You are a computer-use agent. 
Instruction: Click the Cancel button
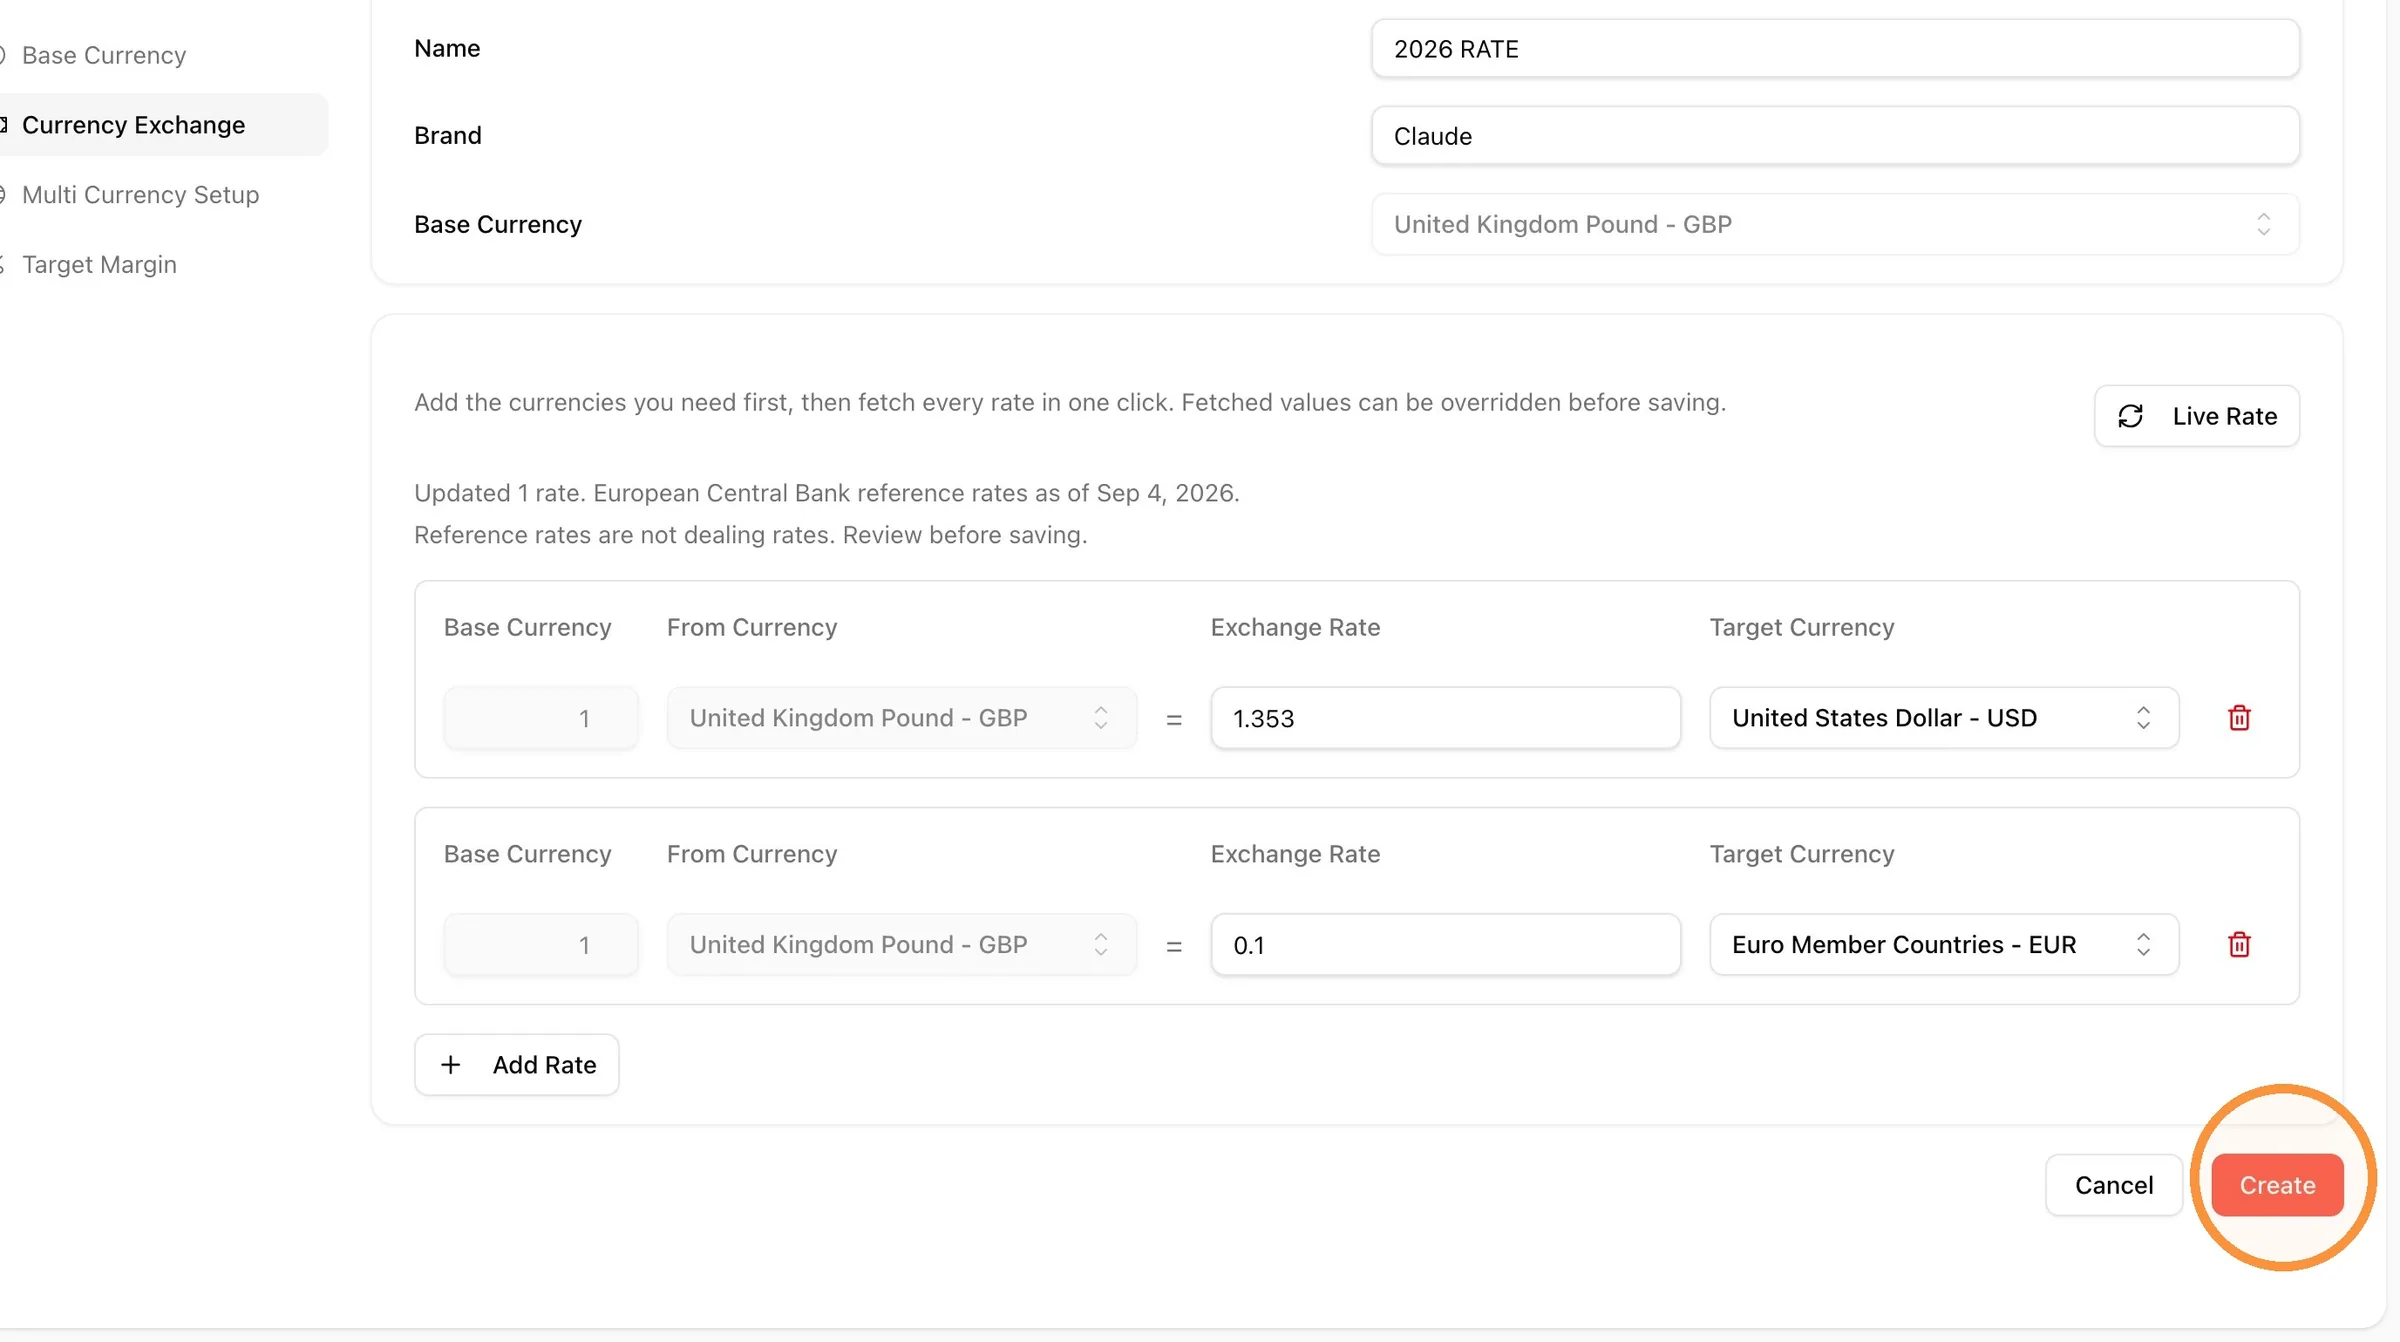click(2114, 1185)
